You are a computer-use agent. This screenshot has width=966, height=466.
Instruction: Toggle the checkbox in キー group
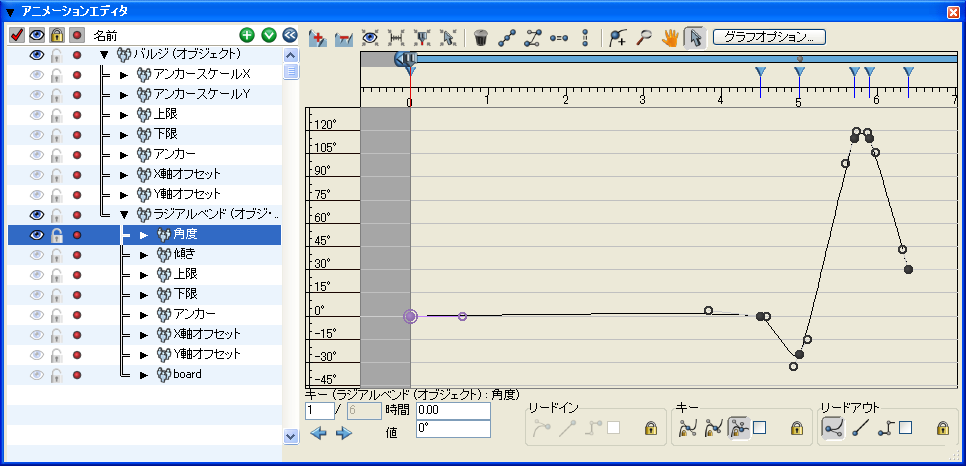tap(760, 428)
